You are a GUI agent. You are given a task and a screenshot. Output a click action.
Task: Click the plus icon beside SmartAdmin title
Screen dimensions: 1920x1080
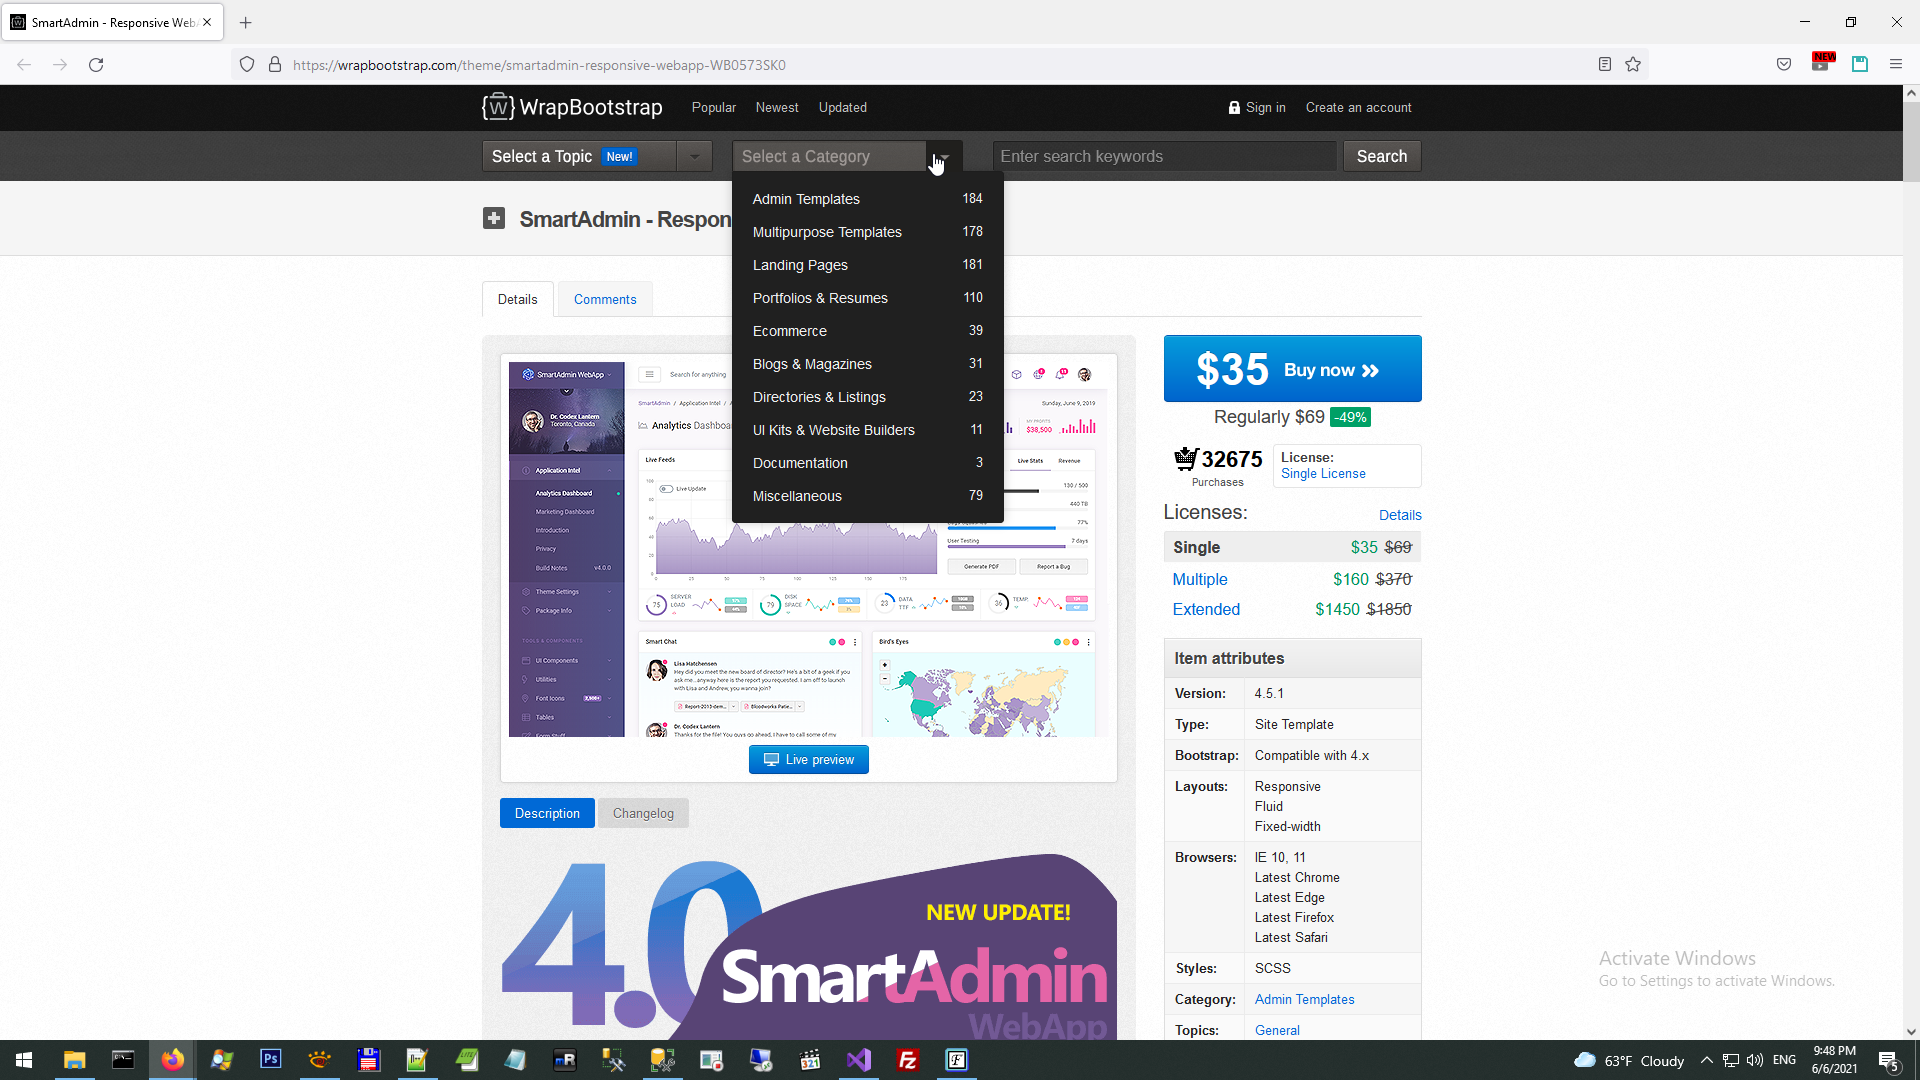click(x=494, y=218)
